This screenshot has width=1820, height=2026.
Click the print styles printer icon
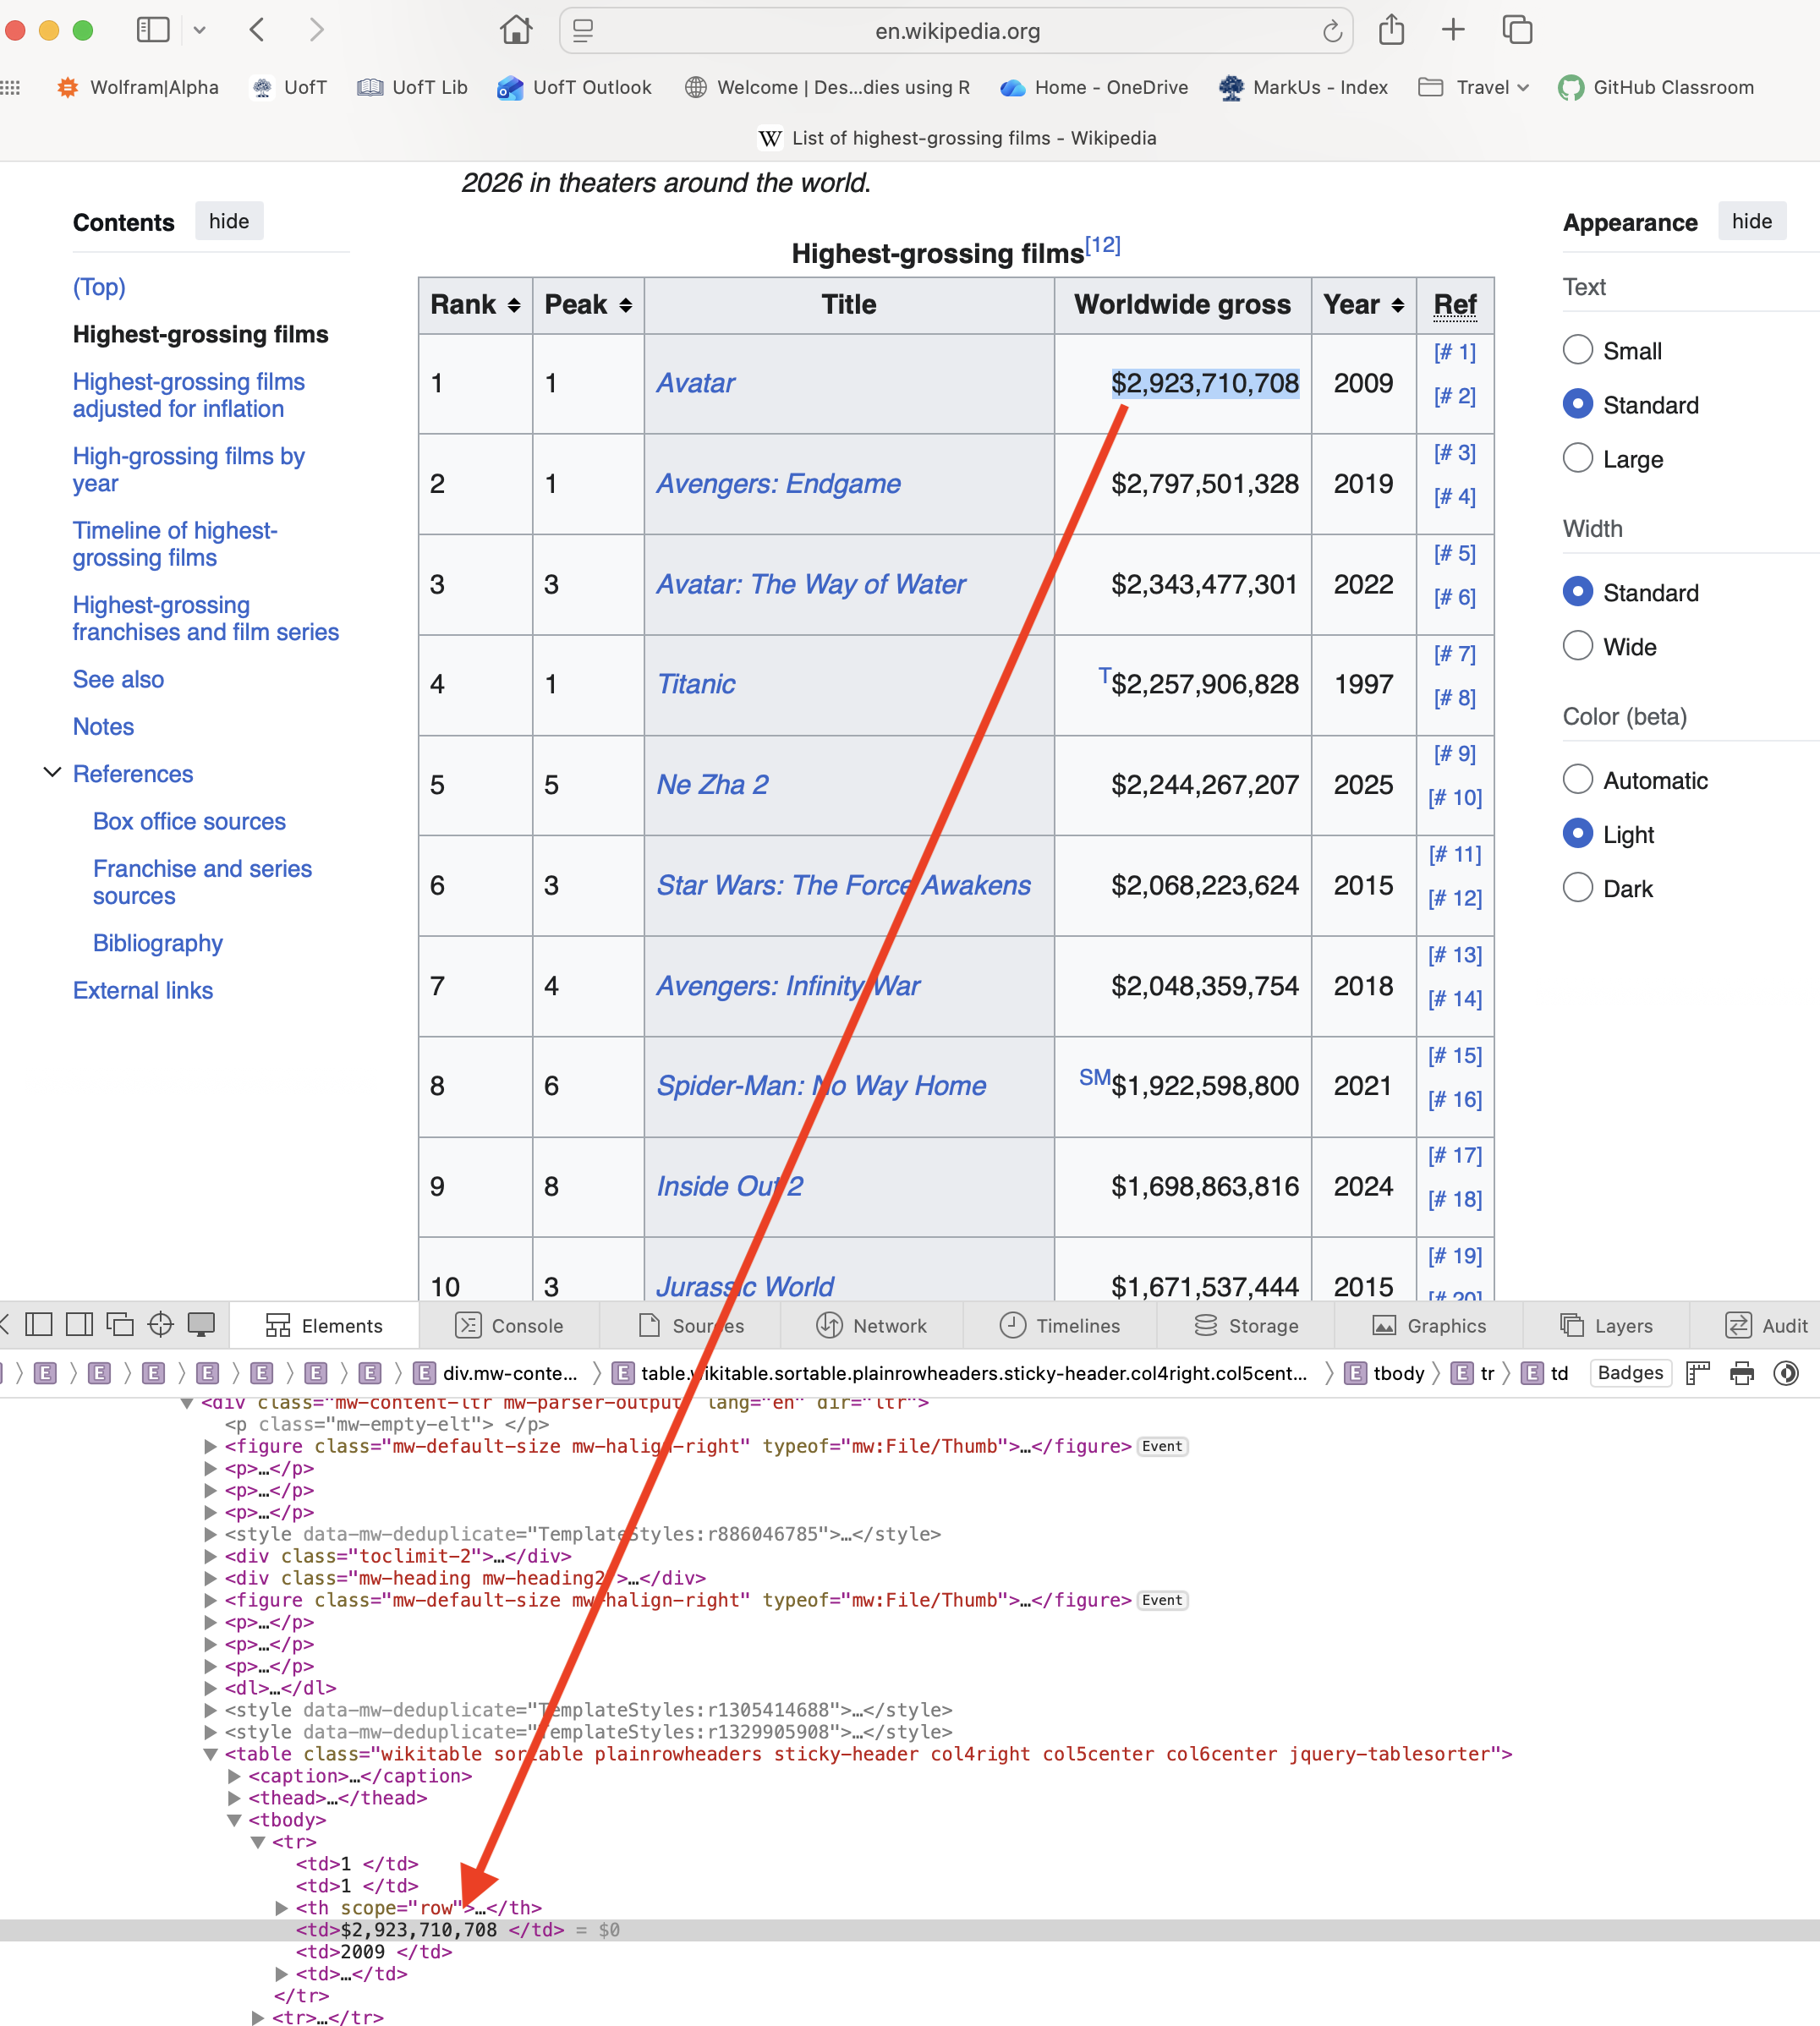1742,1373
